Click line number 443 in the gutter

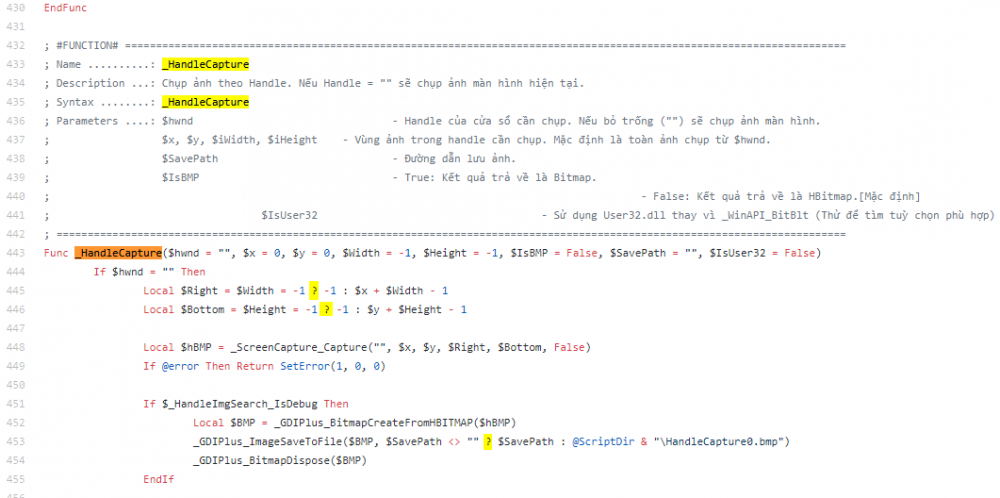pyautogui.click(x=14, y=253)
